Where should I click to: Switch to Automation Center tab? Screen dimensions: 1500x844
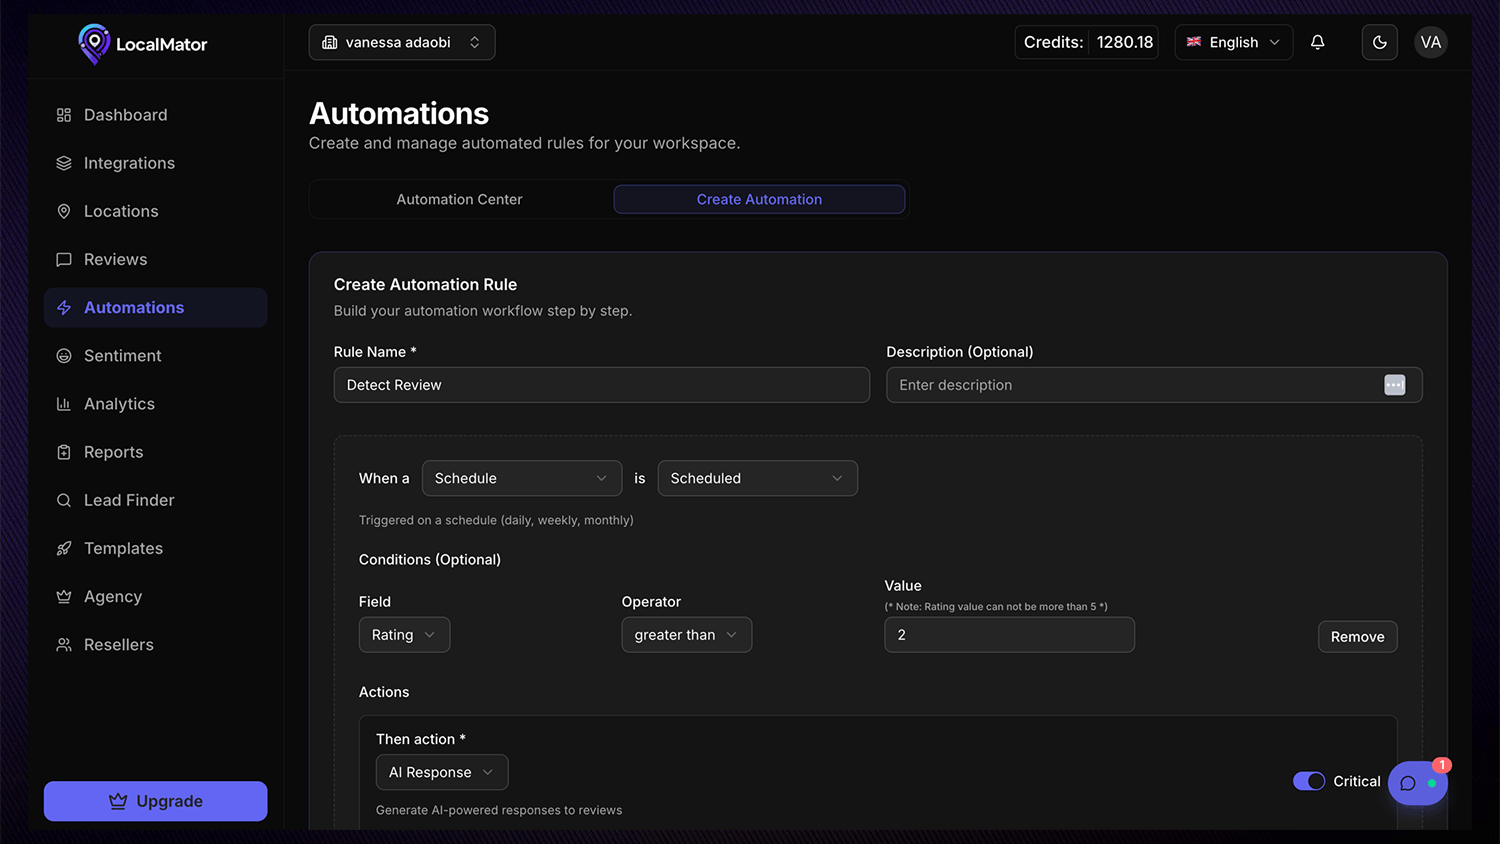pos(459,199)
